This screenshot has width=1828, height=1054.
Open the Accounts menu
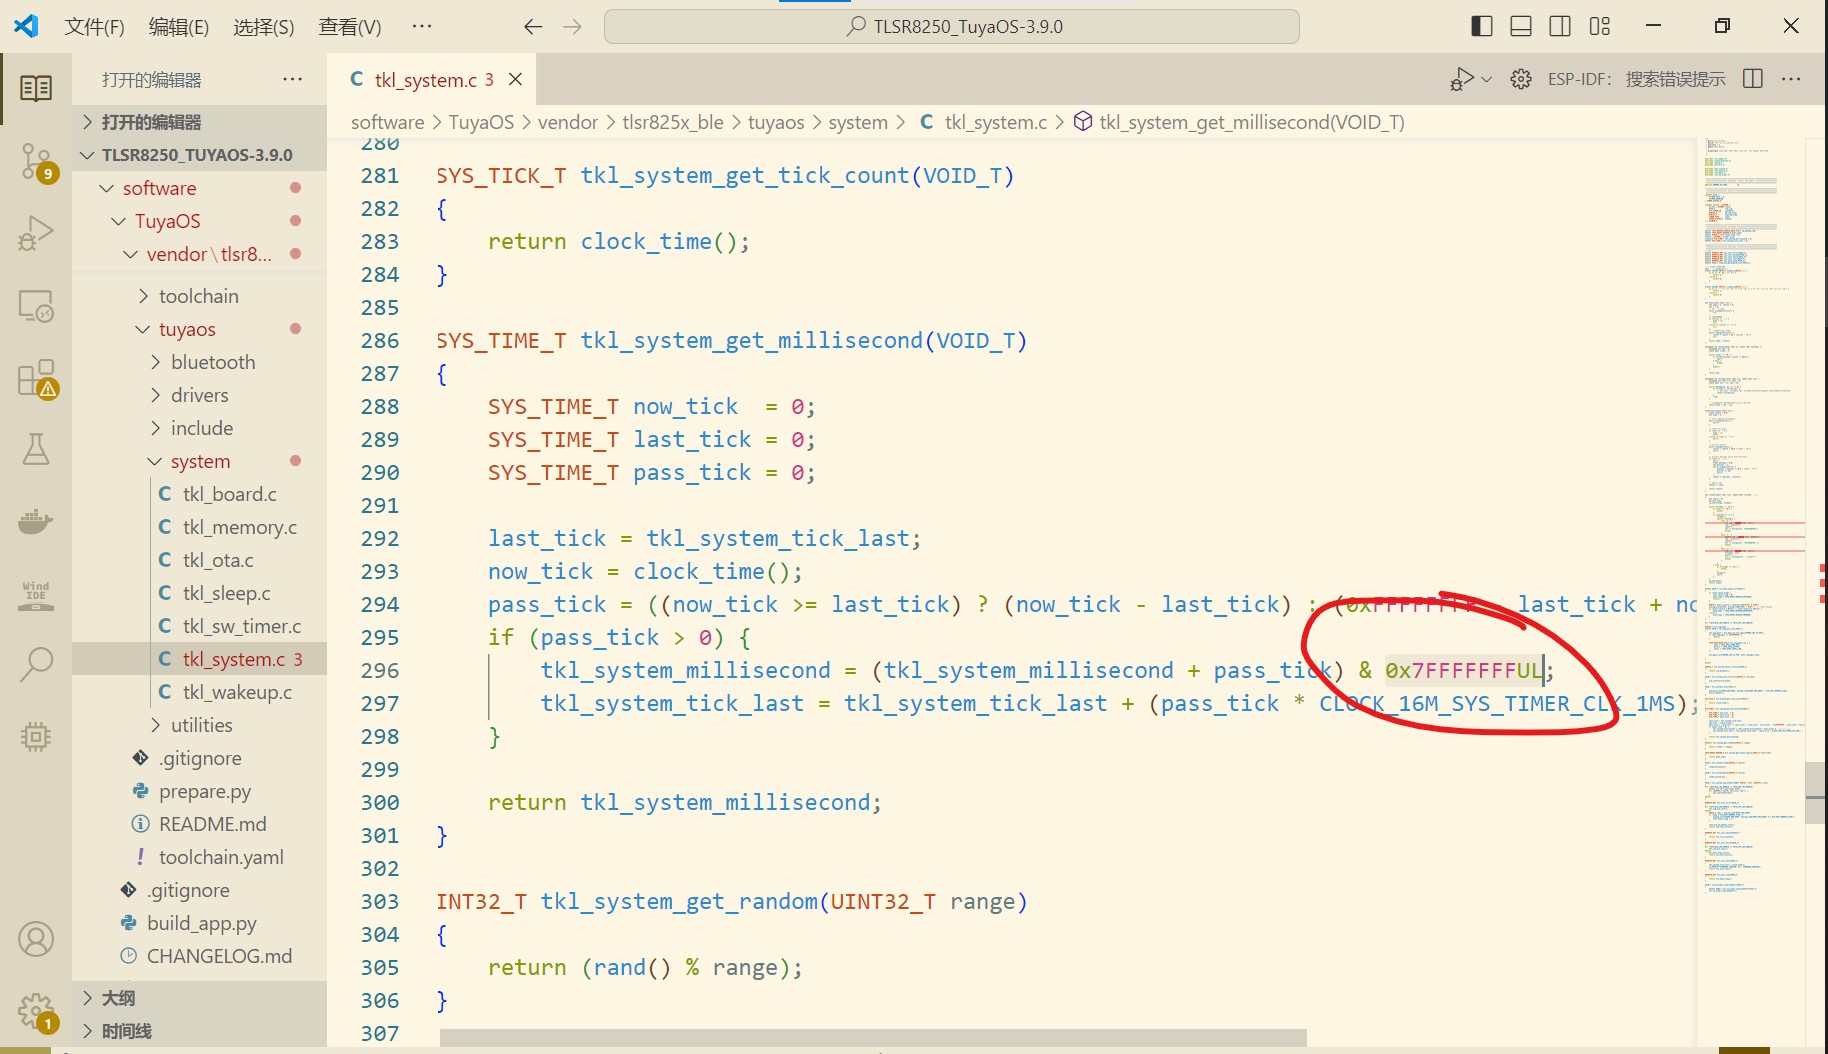[36, 939]
